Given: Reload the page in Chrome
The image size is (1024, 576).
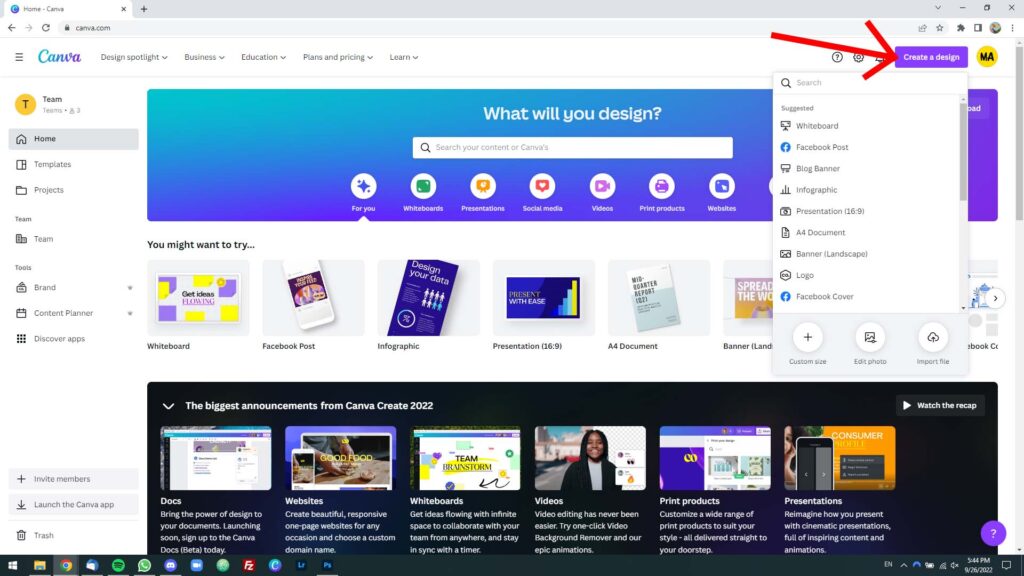Looking at the screenshot, I should (46, 27).
